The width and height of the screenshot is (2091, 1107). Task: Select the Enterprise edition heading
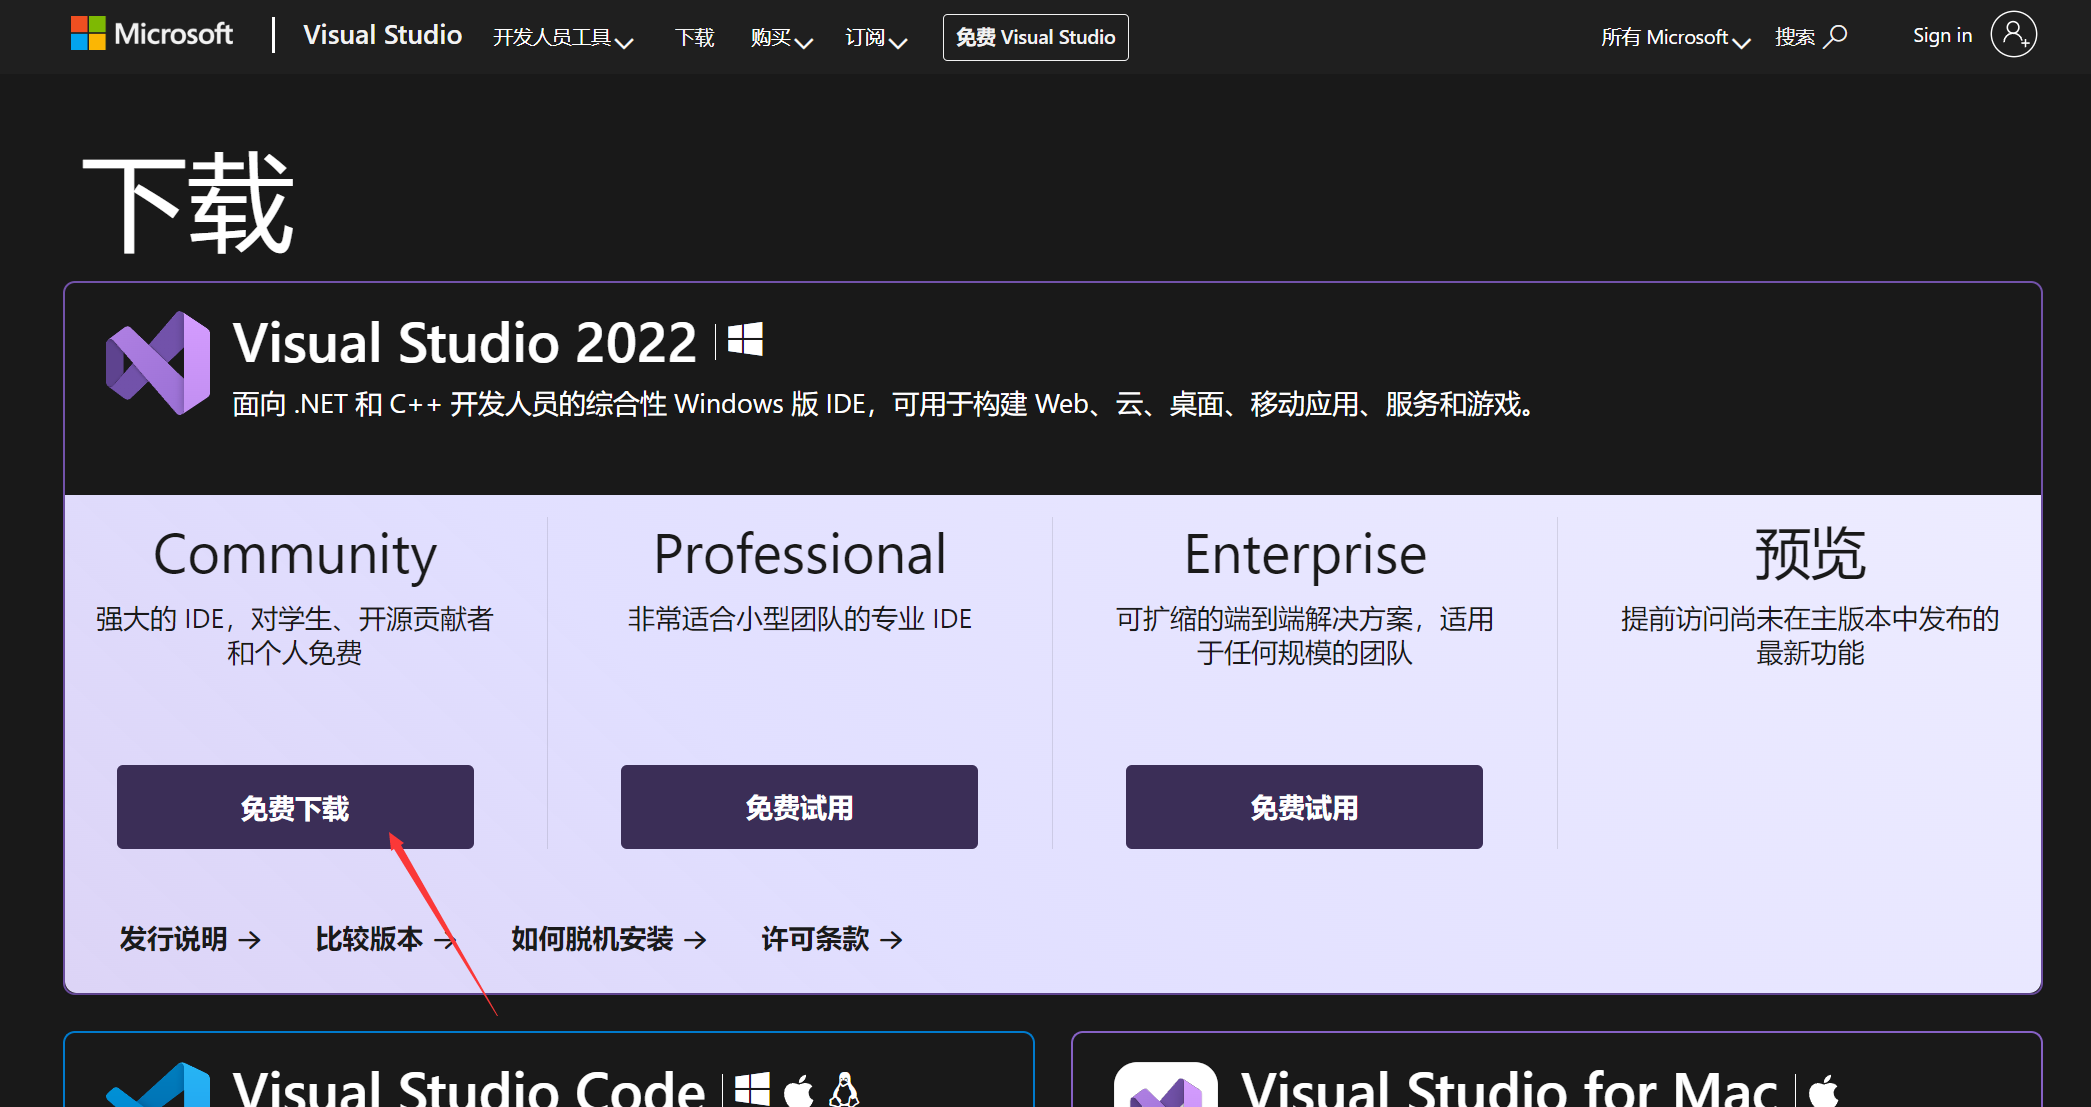[x=1305, y=555]
